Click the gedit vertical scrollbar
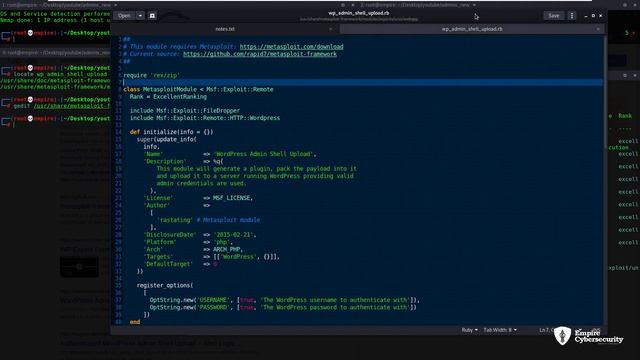Screen dimensions: 640x360 [x=605, y=93]
